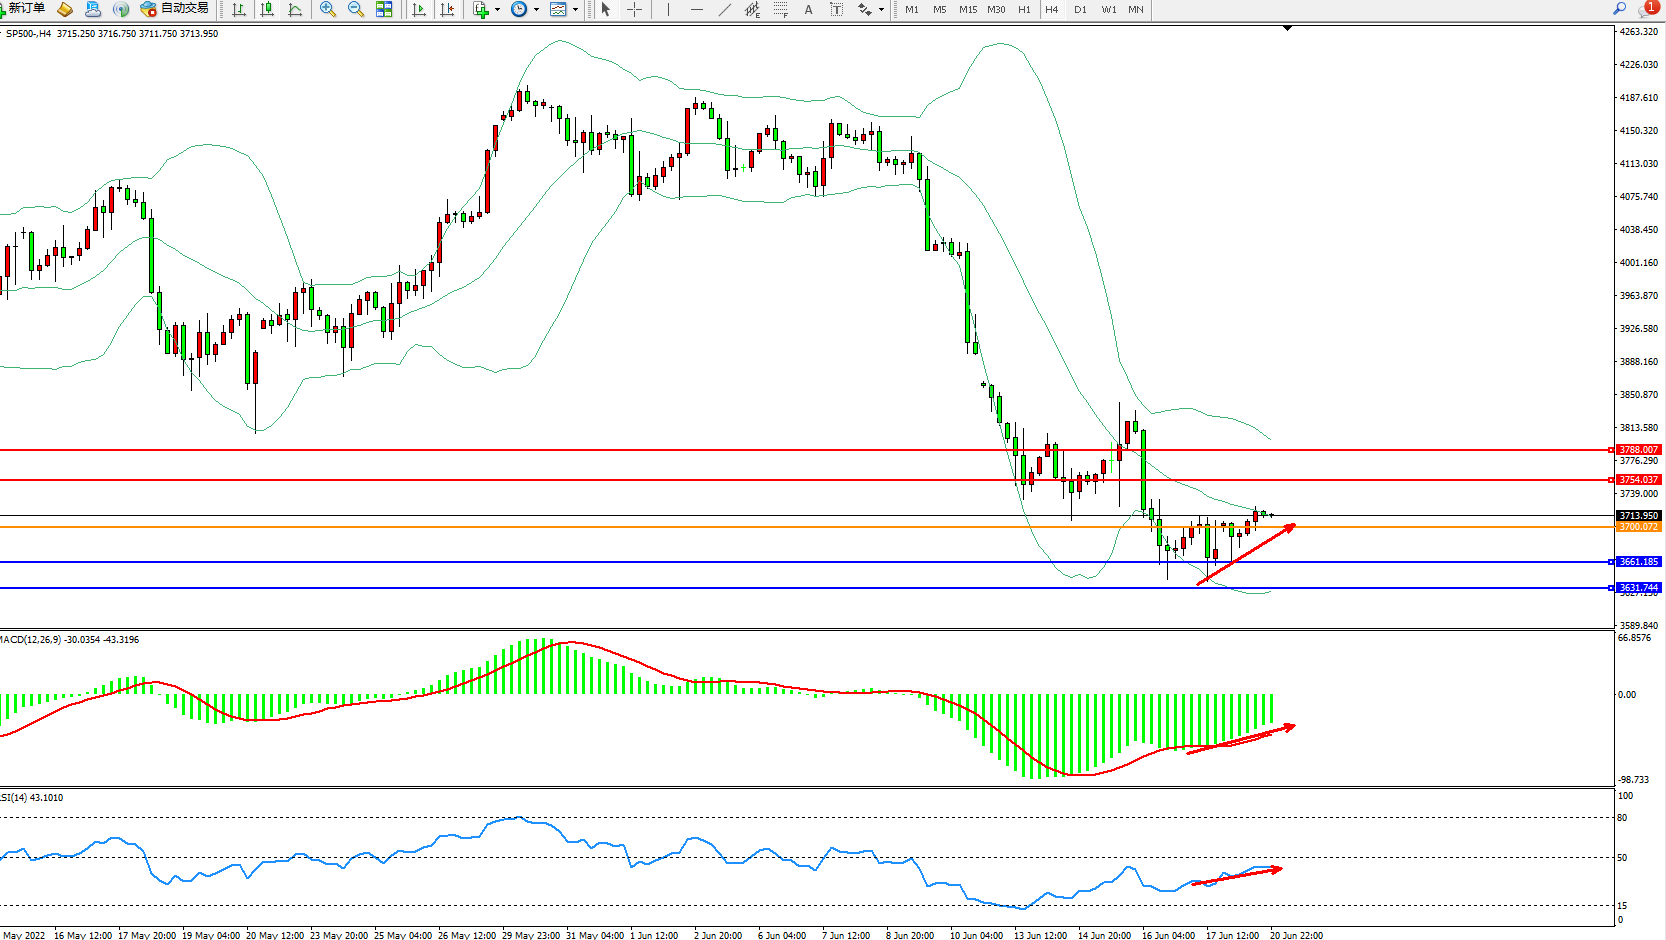Toggle the 自动交易 auto trading button
Viewport: 1666px width, 940px height.
tap(174, 9)
